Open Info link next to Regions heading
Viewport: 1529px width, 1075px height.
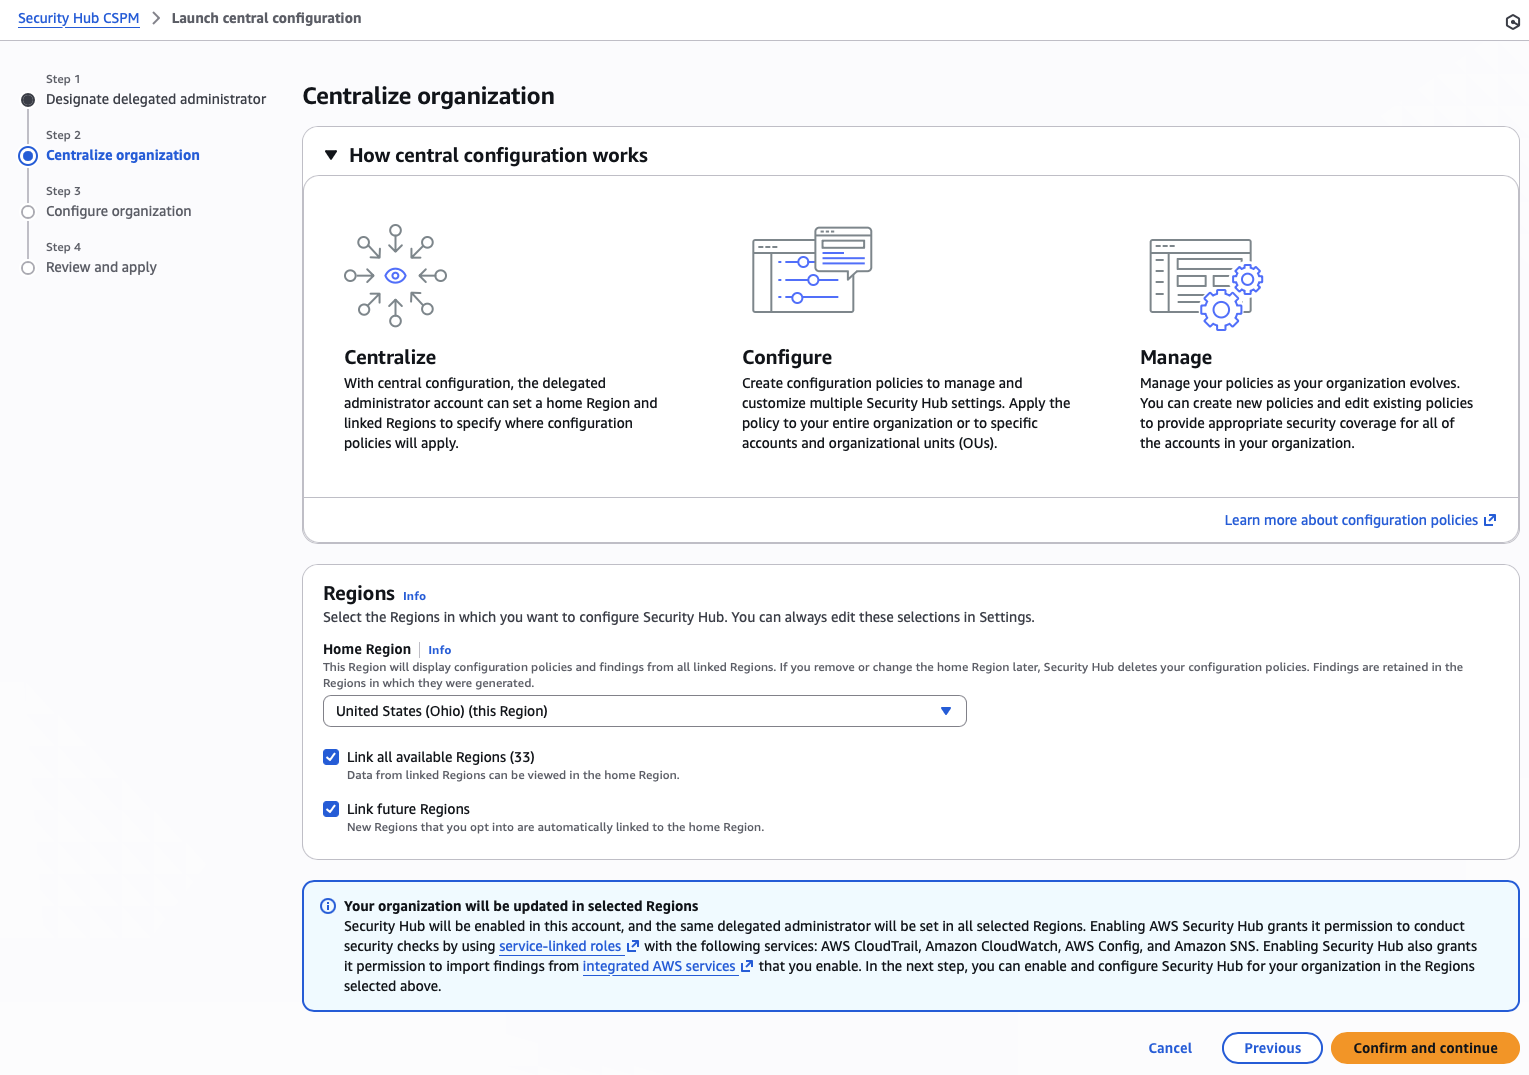pos(414,596)
